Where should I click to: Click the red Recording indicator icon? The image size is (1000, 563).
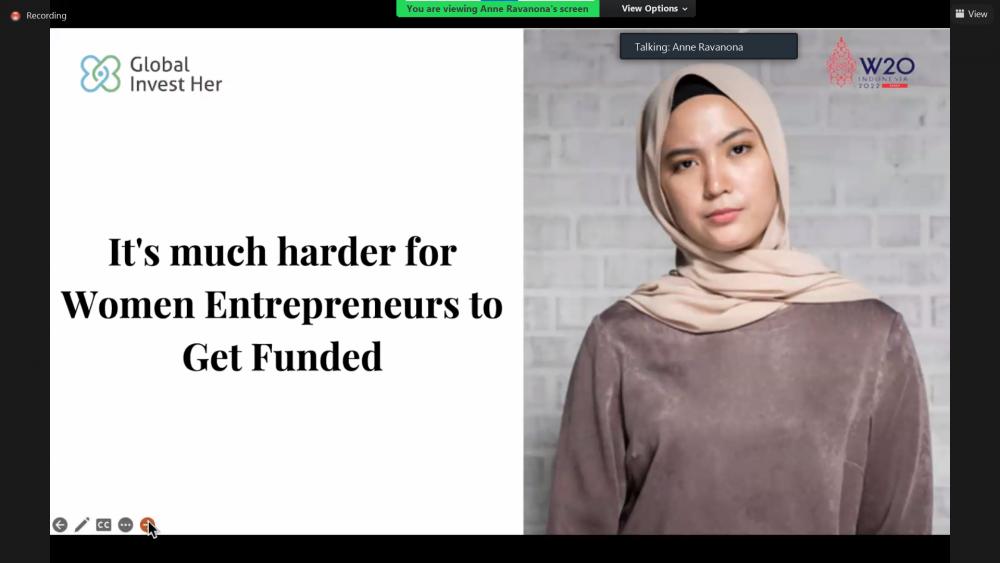pos(15,15)
